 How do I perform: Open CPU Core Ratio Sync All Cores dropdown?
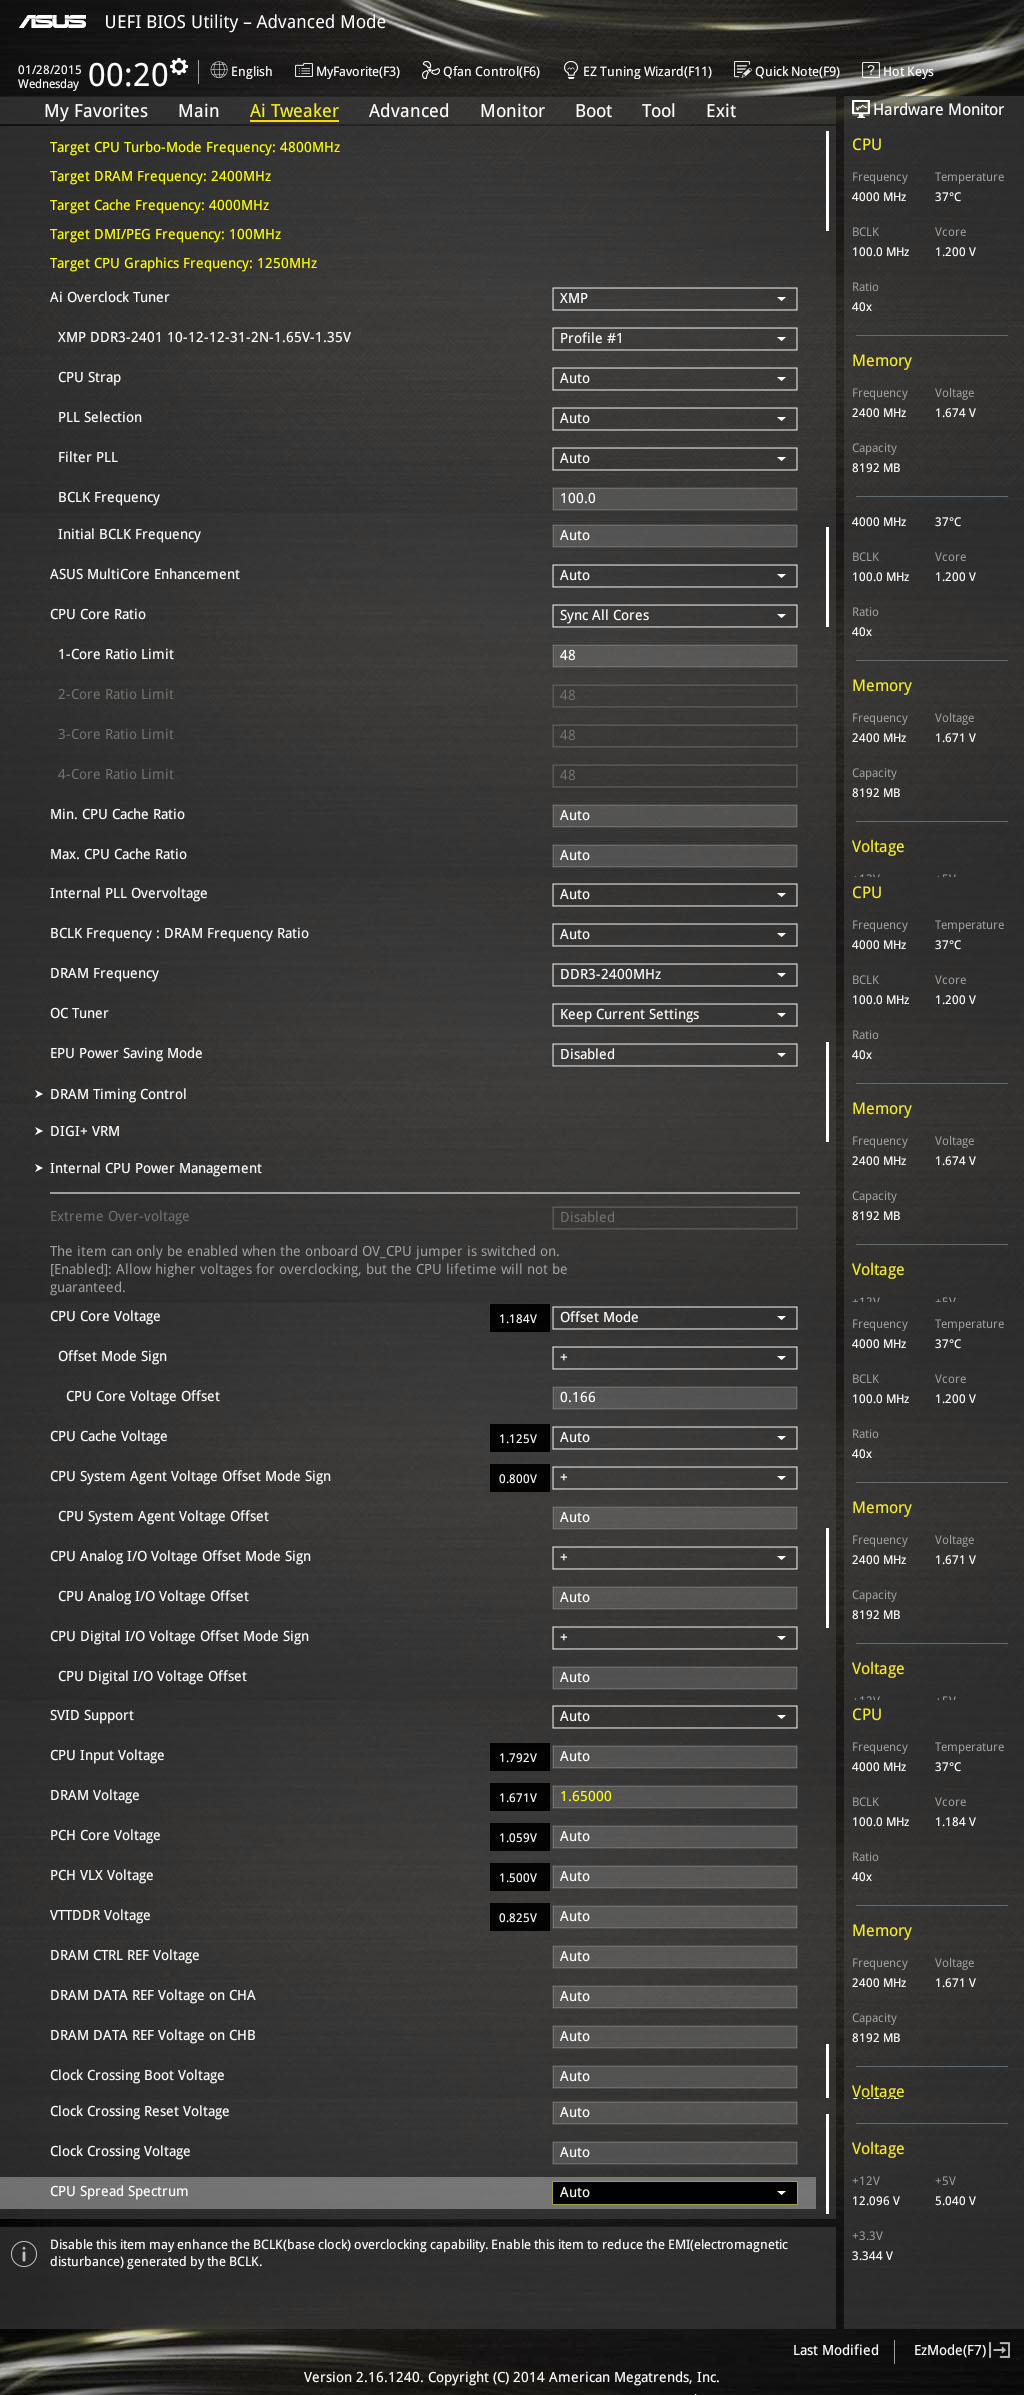click(x=675, y=616)
